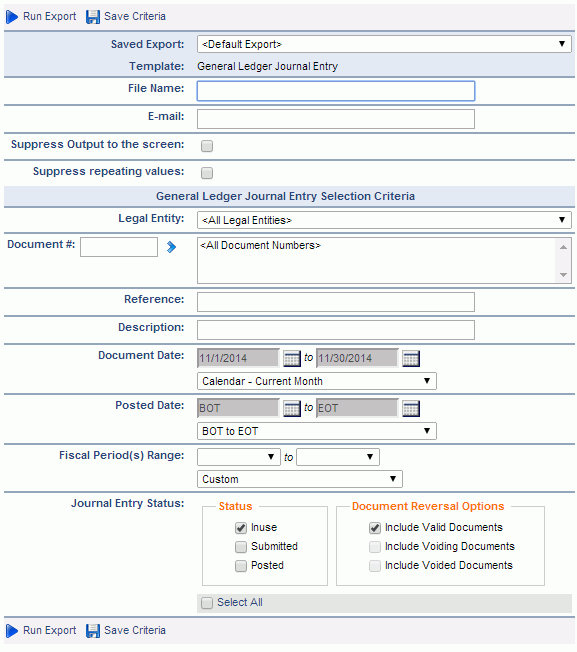Open calendar for Posted Date start
Viewport: 577px width, 652px height.
coord(291,408)
